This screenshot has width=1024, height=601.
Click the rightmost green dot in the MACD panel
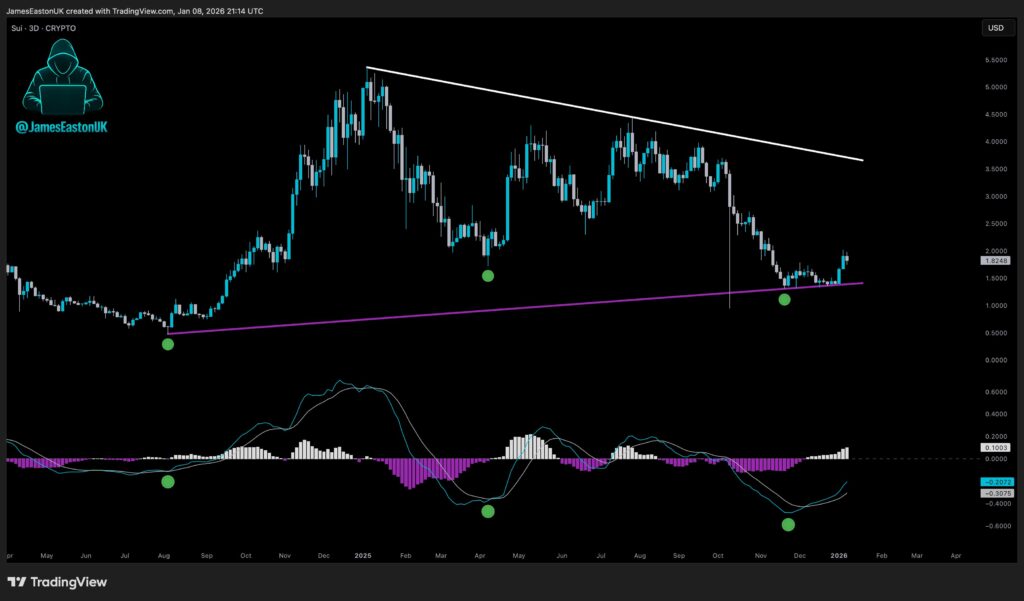(788, 524)
